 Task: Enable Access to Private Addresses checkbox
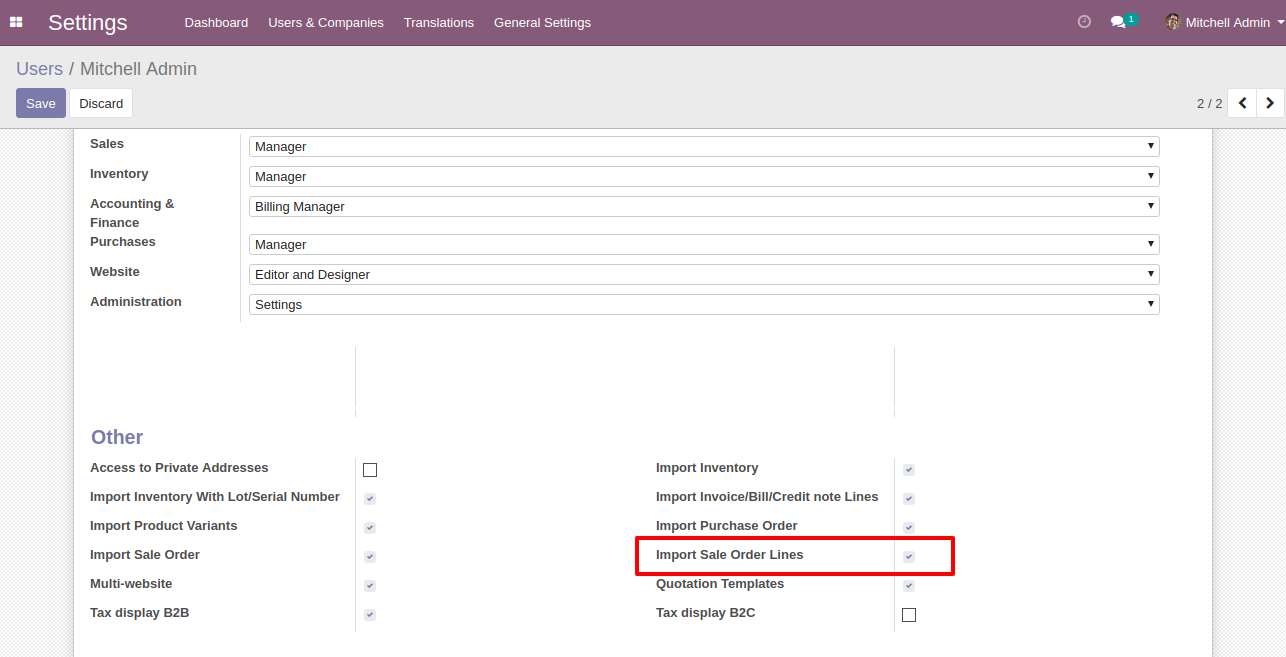pyautogui.click(x=370, y=470)
